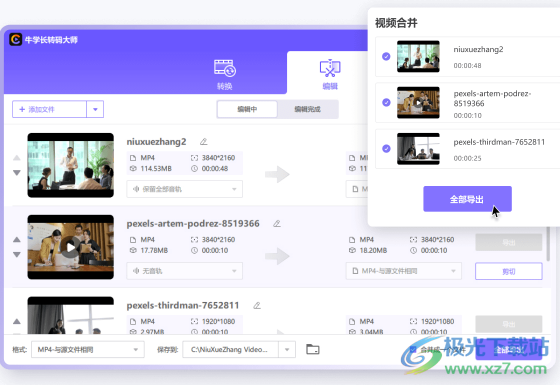Screen dimensions: 560x385
Task: Click the app logo in title bar
Action: 15,39
